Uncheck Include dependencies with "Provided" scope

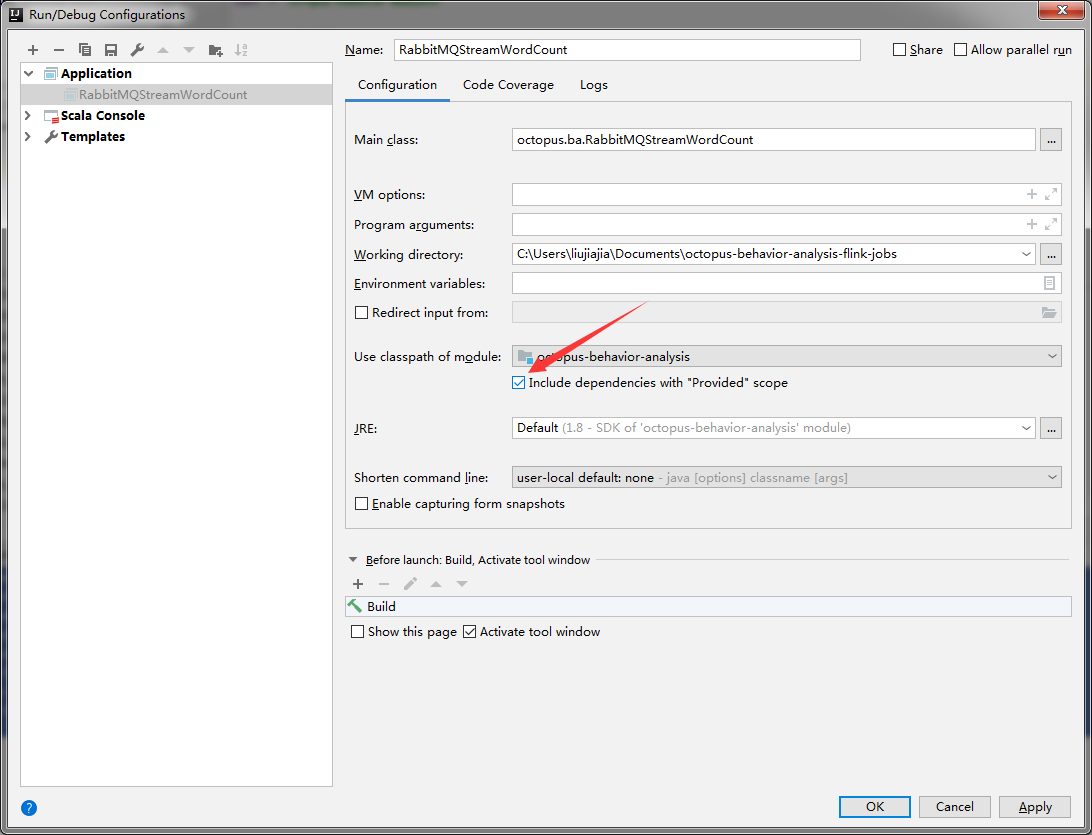pos(519,383)
